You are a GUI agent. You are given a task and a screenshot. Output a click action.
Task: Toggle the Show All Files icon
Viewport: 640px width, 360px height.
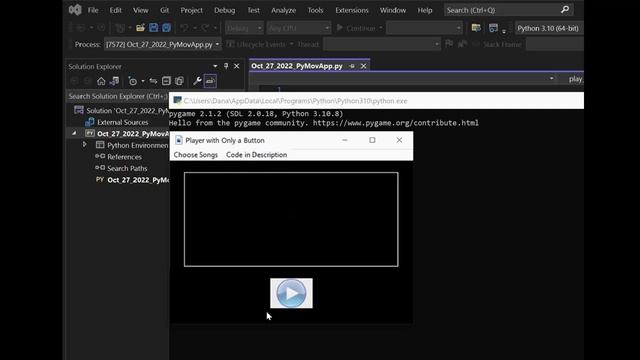(179, 81)
